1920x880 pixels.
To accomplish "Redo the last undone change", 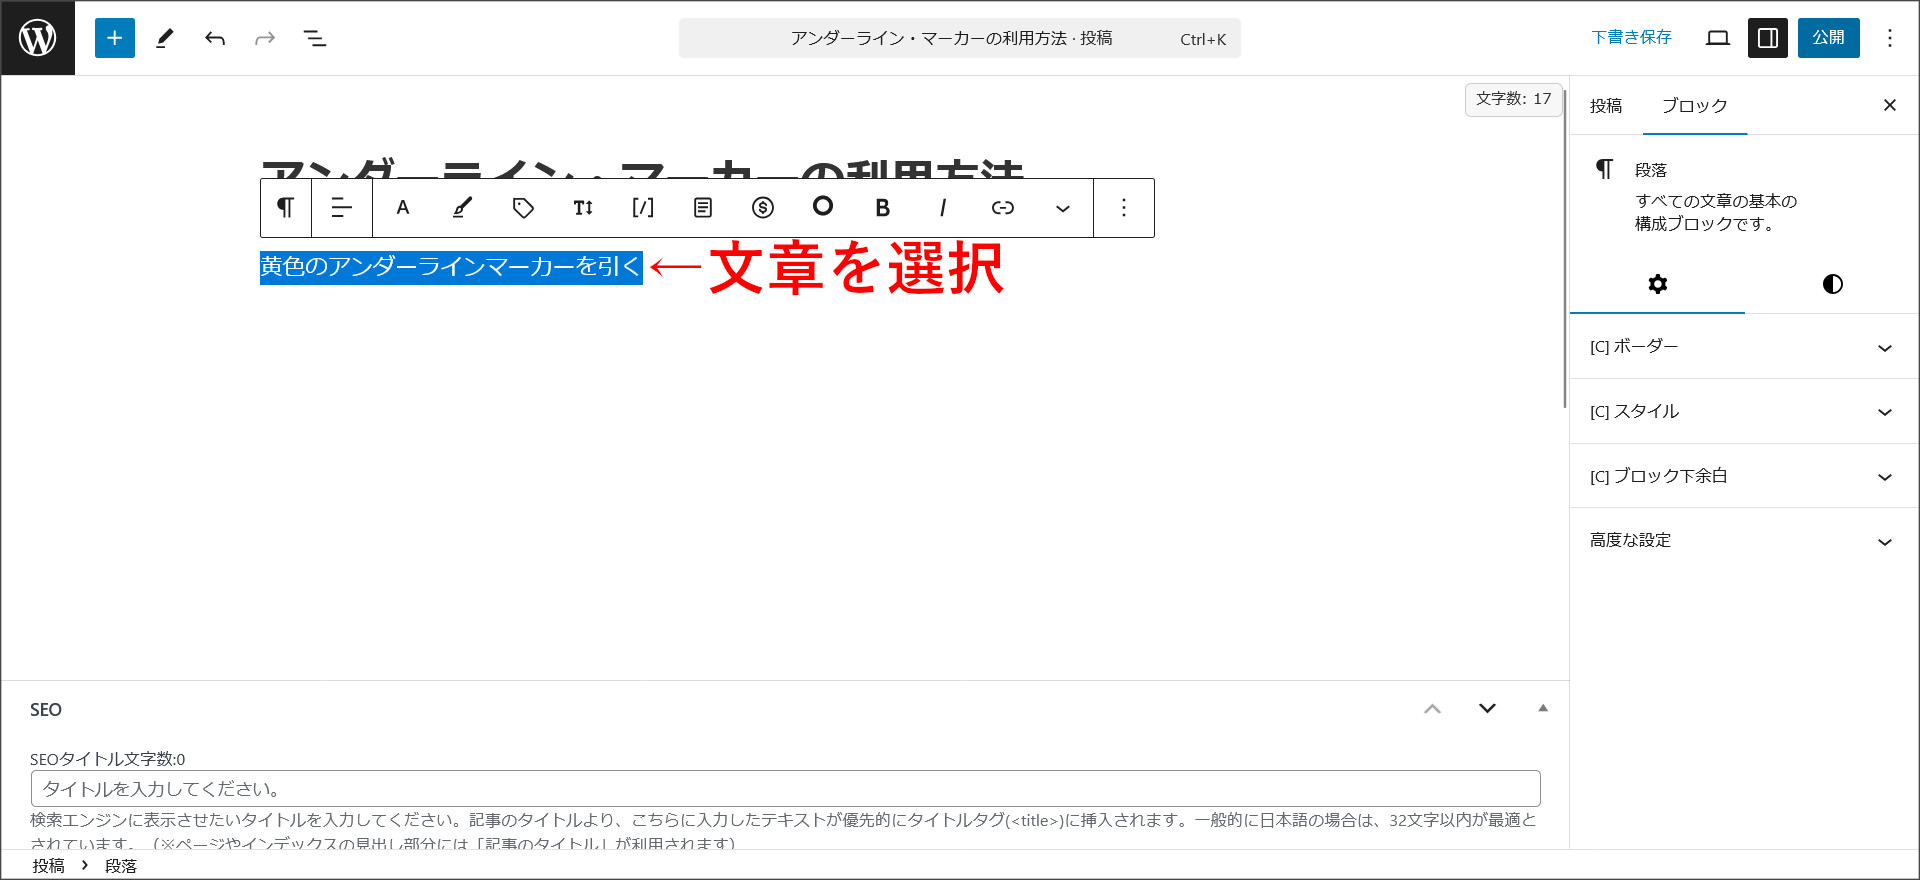I will [265, 38].
